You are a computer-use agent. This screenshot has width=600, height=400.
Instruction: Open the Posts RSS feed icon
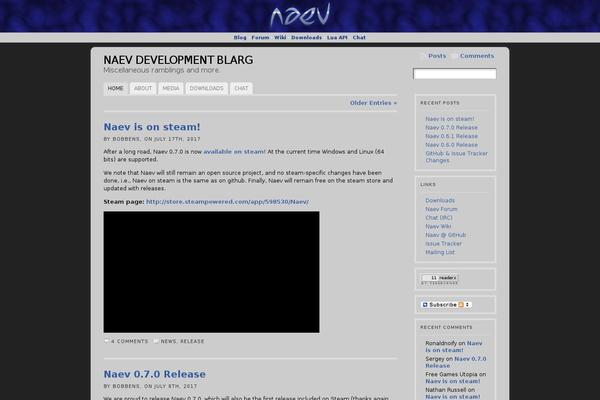tap(423, 56)
